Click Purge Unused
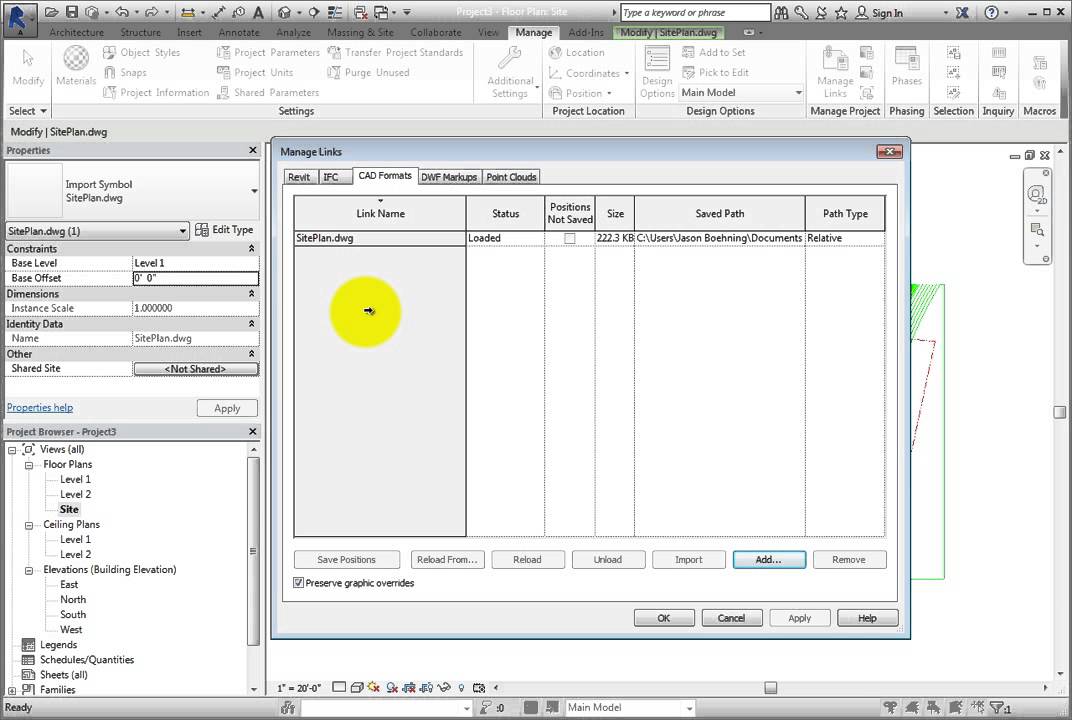Image resolution: width=1072 pixels, height=720 pixels. point(368,72)
